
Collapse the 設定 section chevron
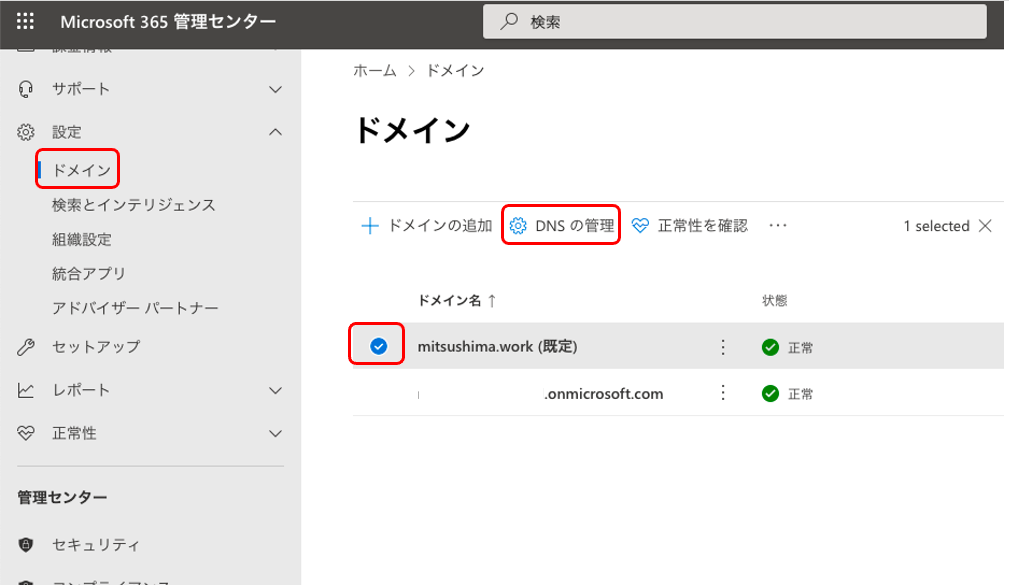tap(275, 132)
